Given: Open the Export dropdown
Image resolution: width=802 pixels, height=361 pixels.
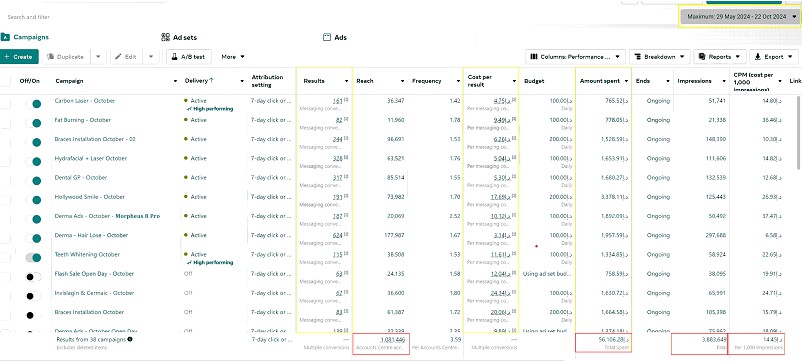Looking at the screenshot, I should click(774, 57).
